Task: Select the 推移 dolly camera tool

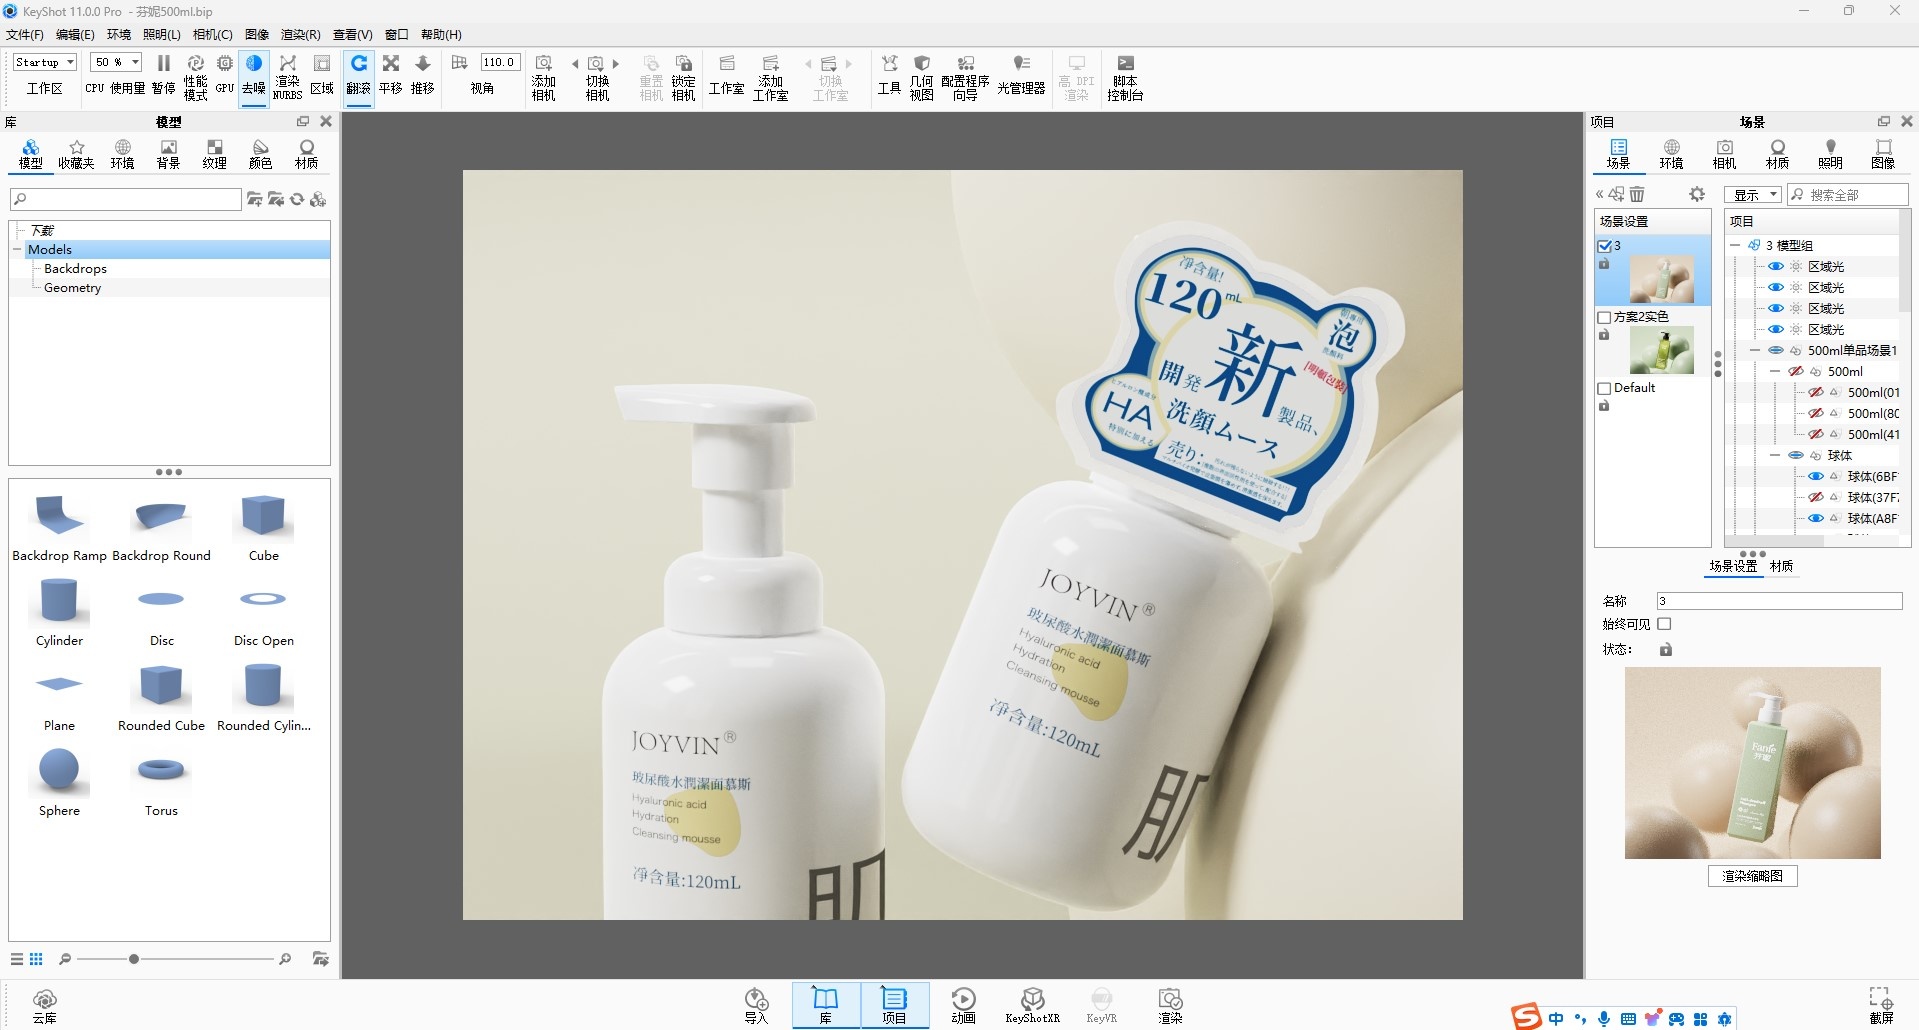Action: coord(423,75)
